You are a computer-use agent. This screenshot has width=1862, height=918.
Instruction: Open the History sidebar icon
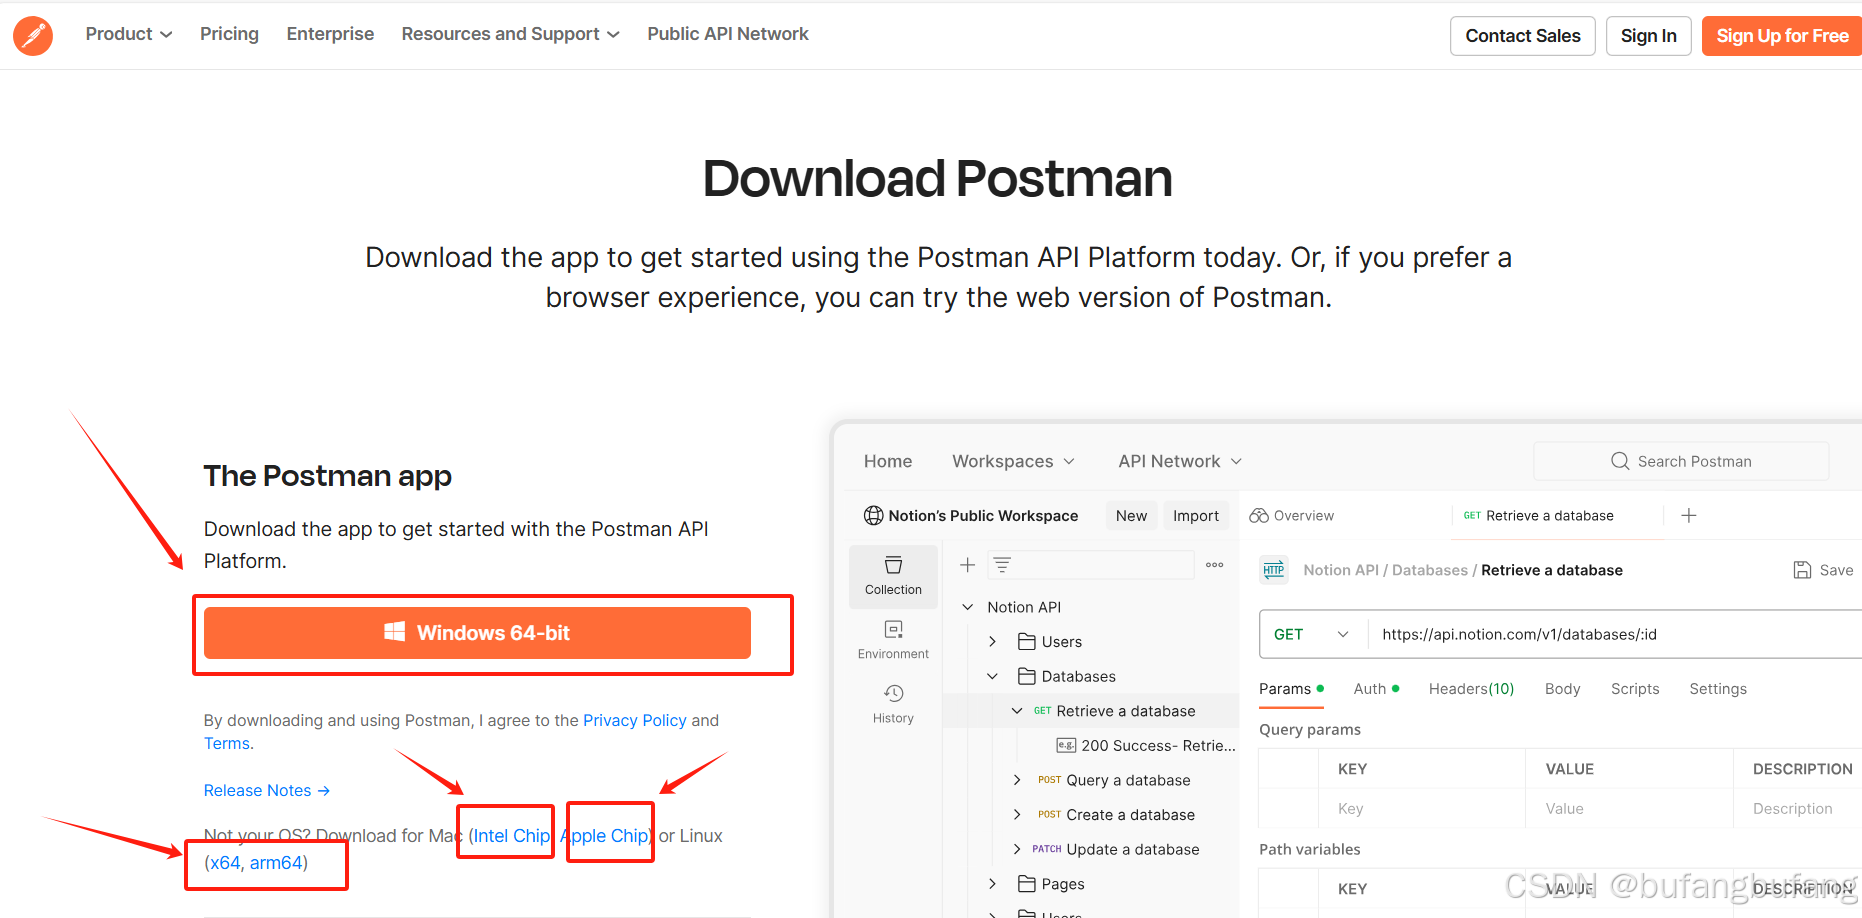point(893,704)
